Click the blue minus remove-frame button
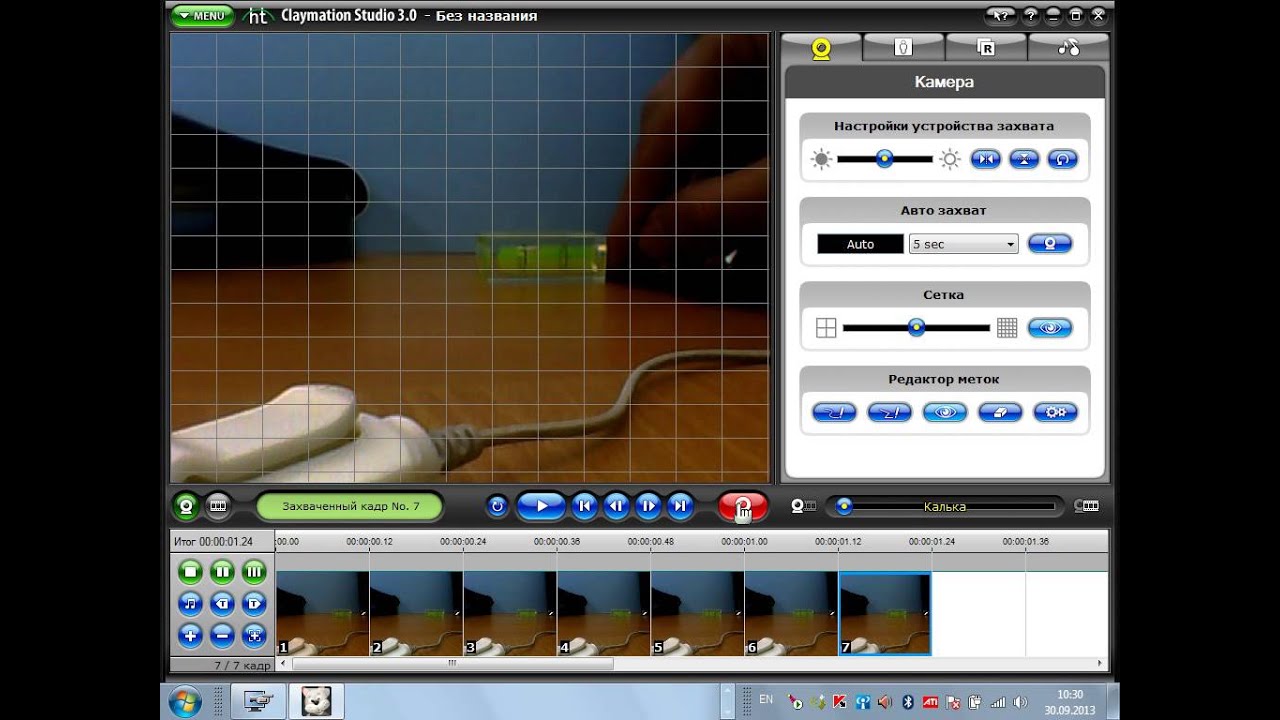Image resolution: width=1280 pixels, height=720 pixels. click(223, 634)
